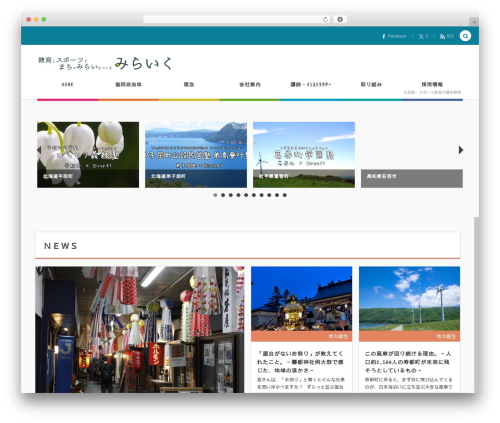Select the third carousel pagination dot
Screen dimensions: 500x423
point(231,195)
